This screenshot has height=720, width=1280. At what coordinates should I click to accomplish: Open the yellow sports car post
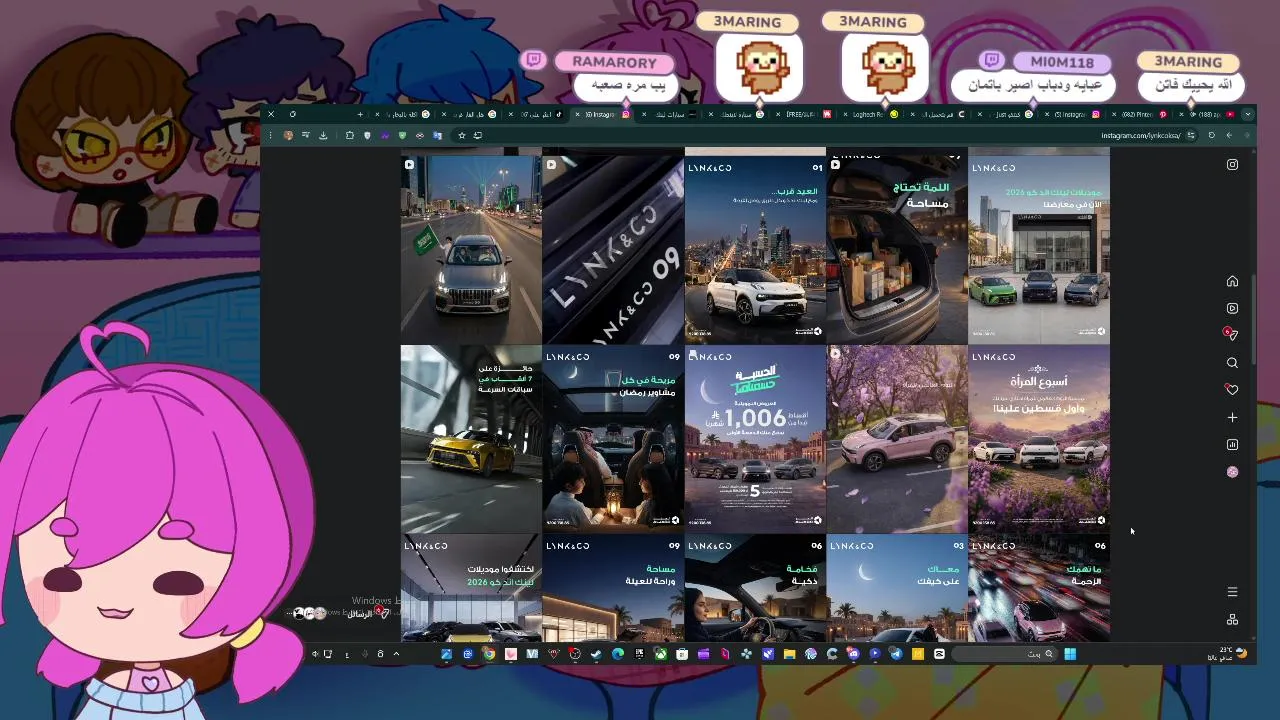(471, 439)
